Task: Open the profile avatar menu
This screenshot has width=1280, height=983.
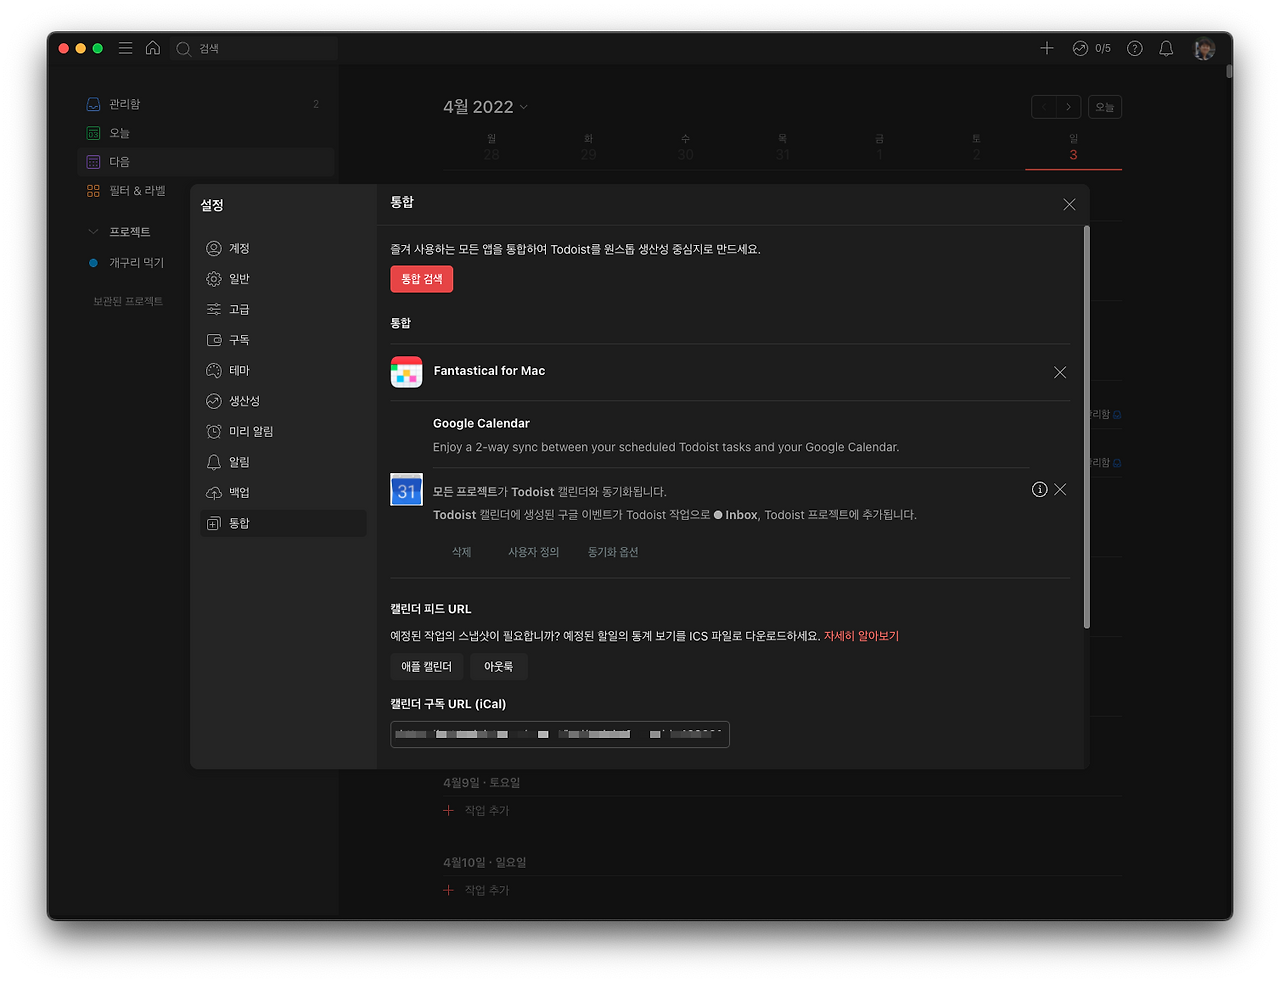Action: 1204,48
